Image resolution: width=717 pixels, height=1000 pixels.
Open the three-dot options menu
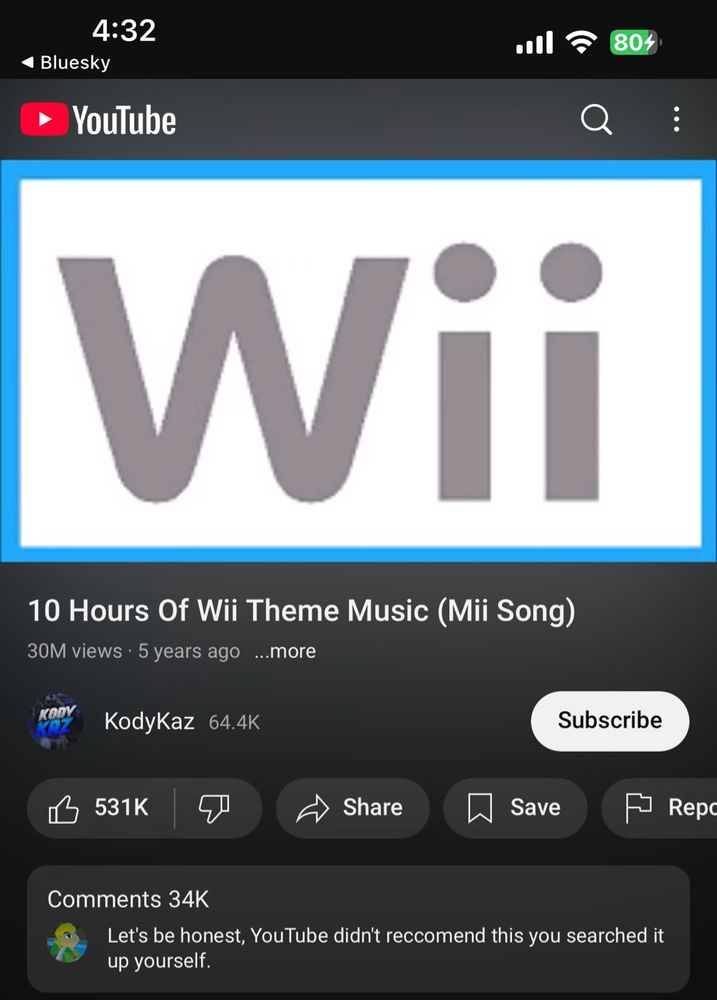pos(676,119)
